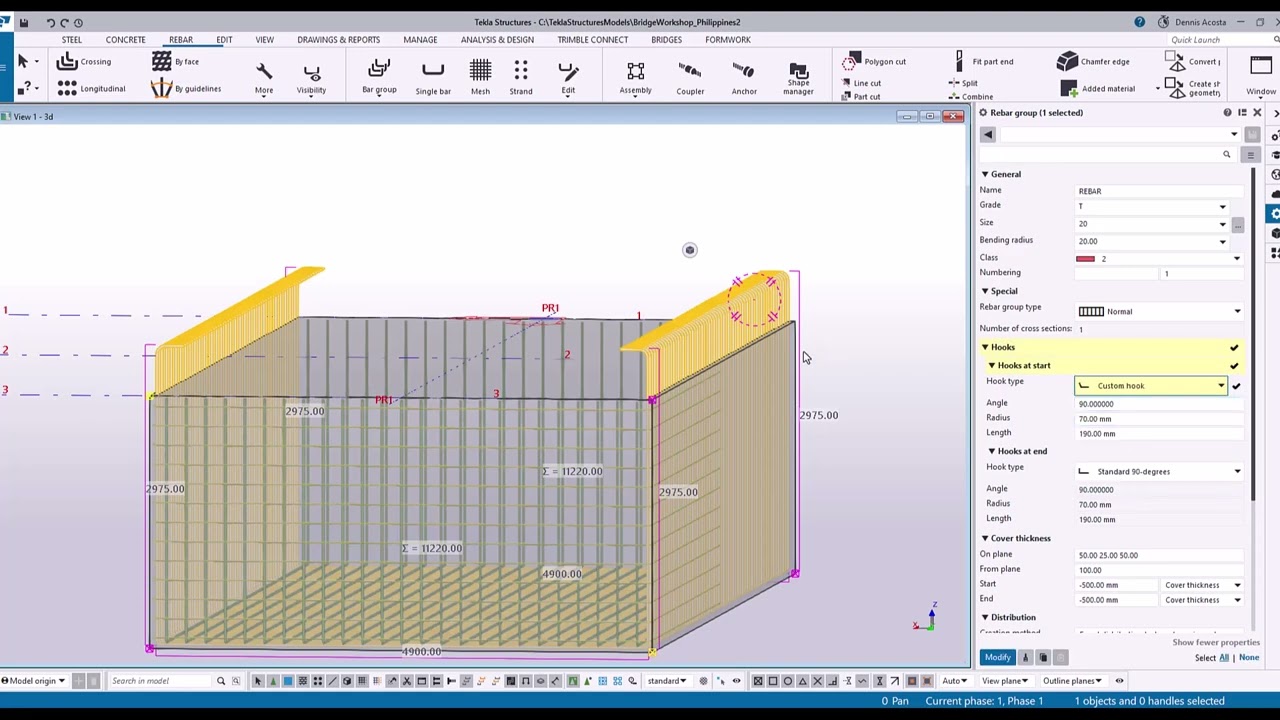Click the property search magnifier icon
This screenshot has width=1280, height=720.
[x=1227, y=155]
